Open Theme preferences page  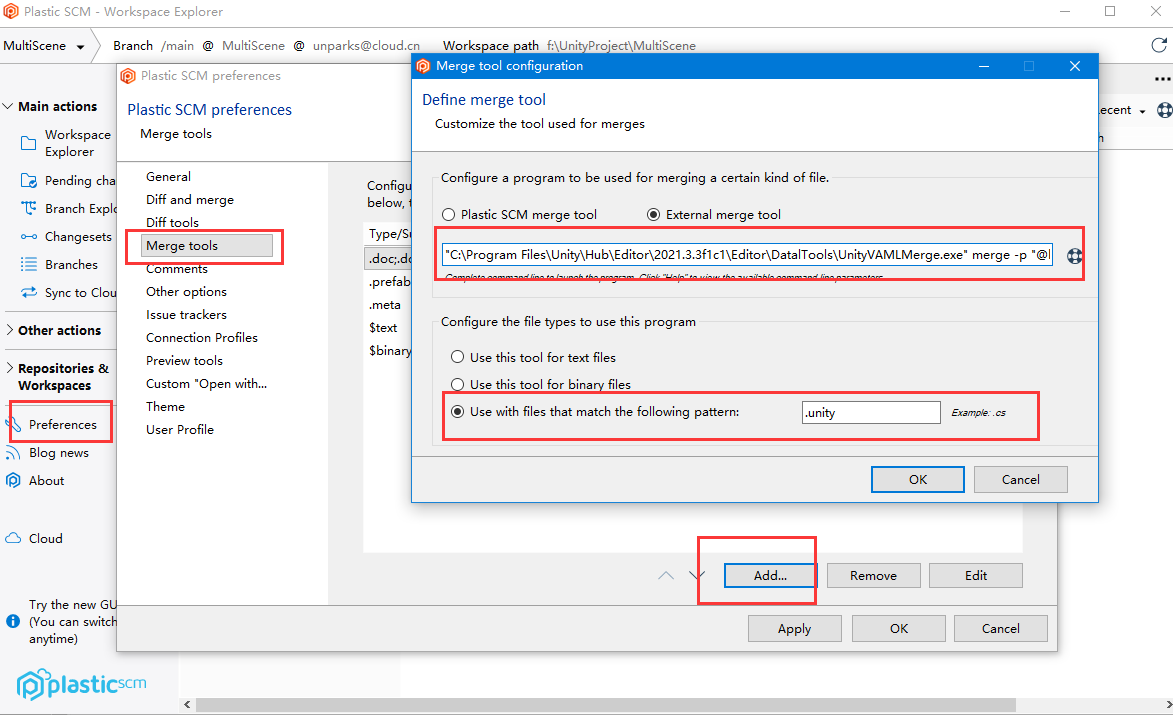pyautogui.click(x=165, y=407)
